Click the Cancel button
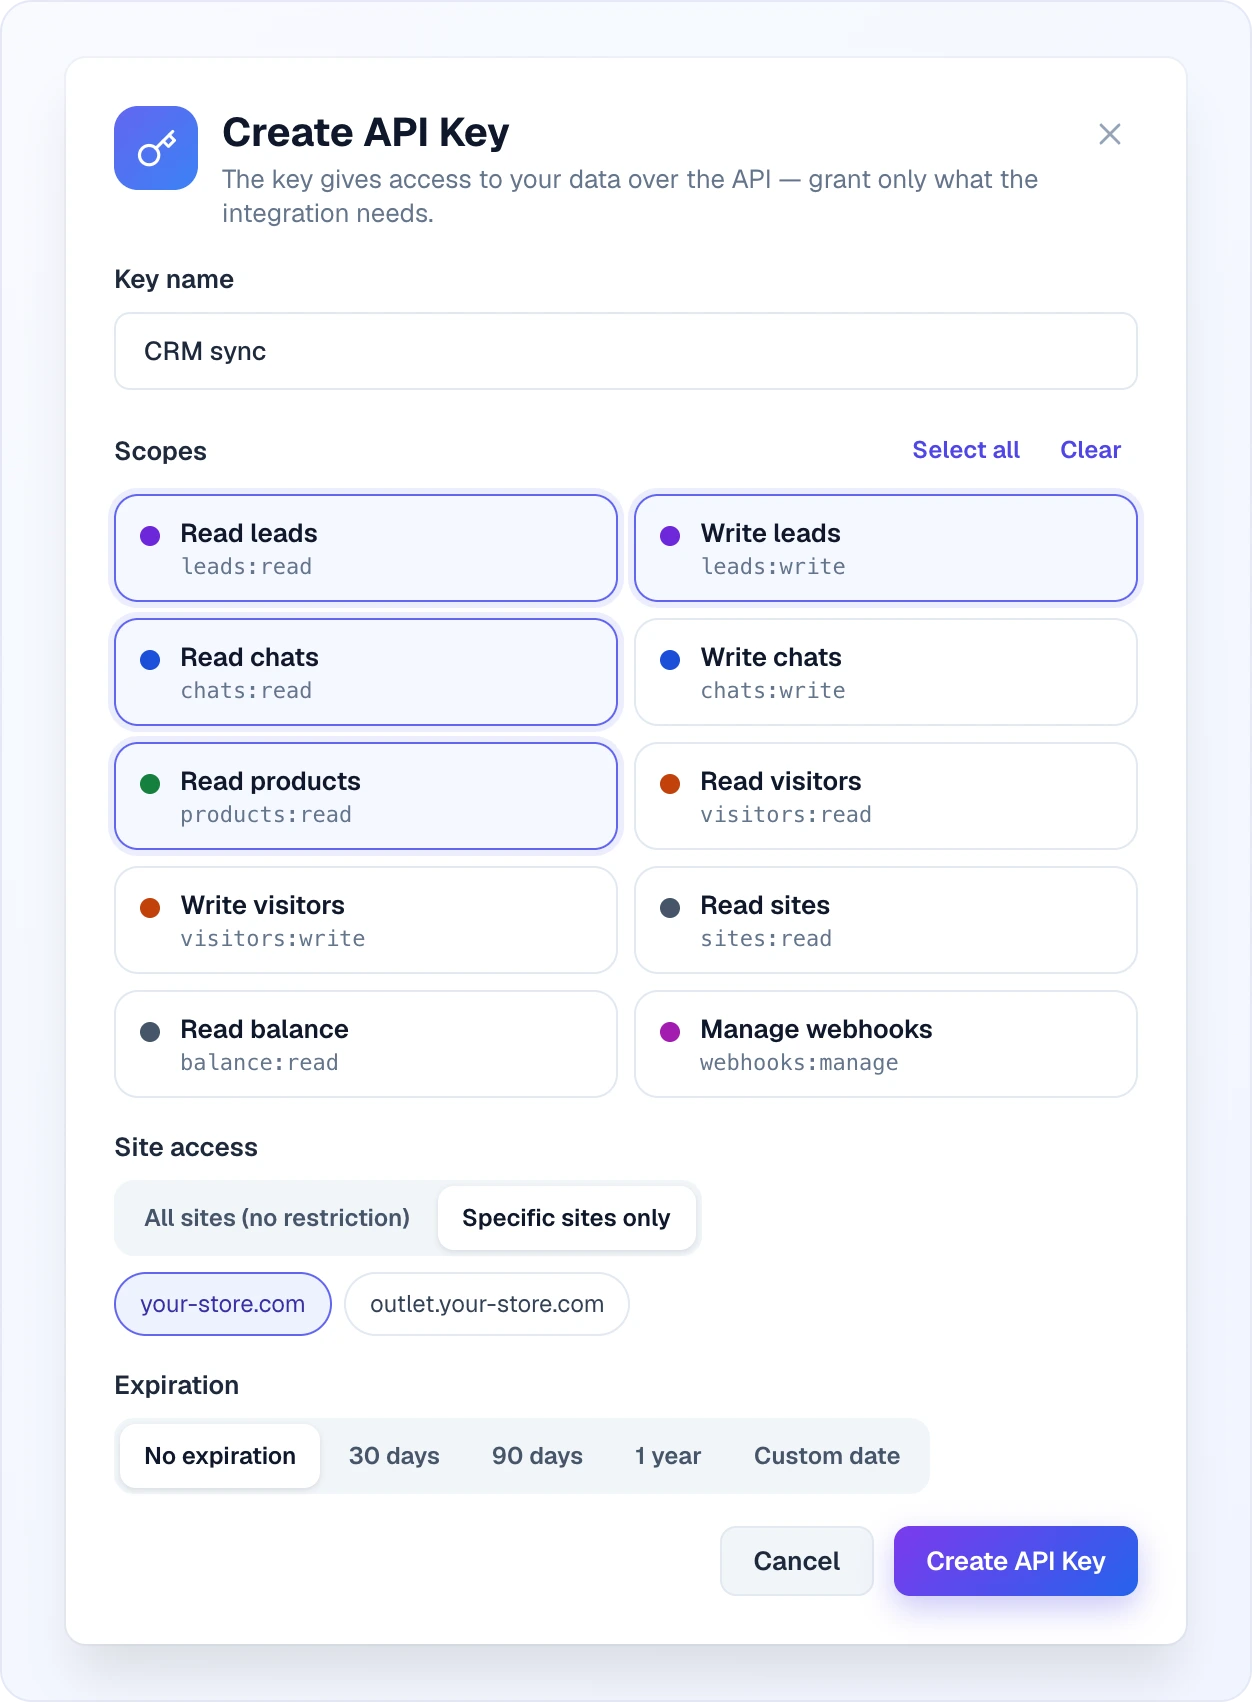 tap(797, 1561)
